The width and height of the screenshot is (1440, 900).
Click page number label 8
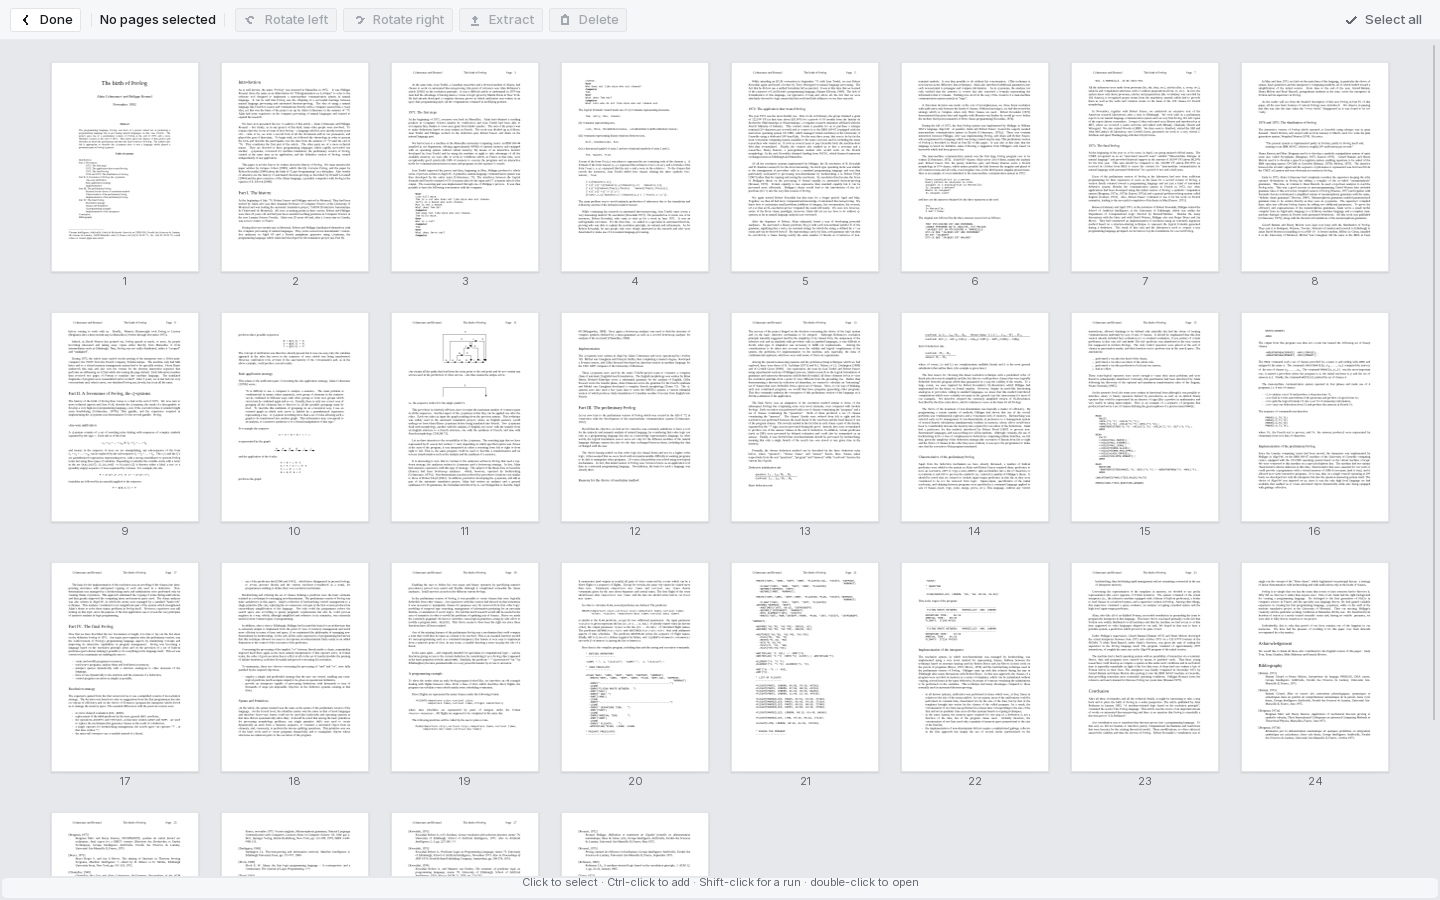pyautogui.click(x=1315, y=282)
